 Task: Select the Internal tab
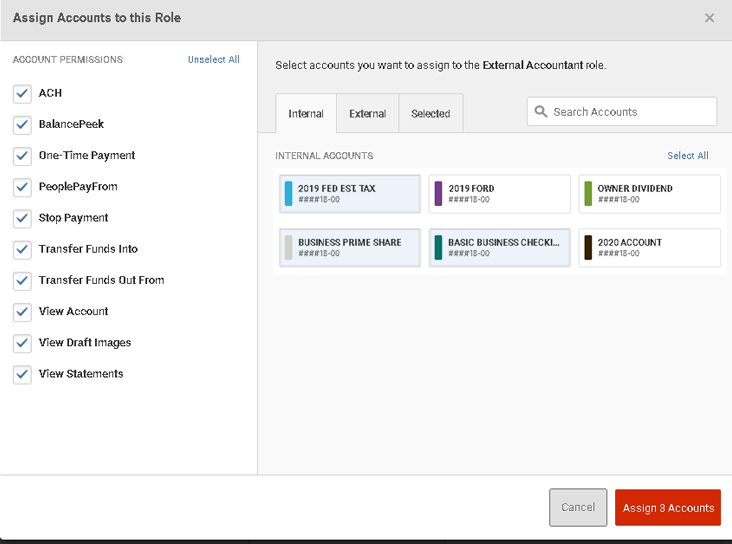click(x=306, y=113)
